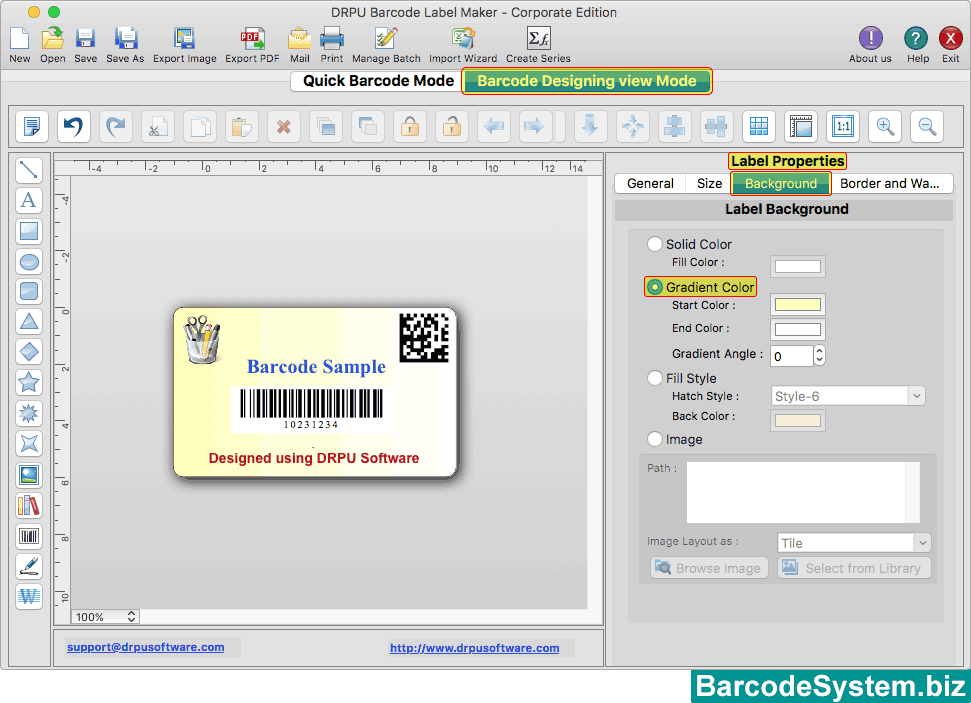Image resolution: width=971 pixels, height=703 pixels.
Task: Pick the hatch Back Color swatch
Action: 798,421
